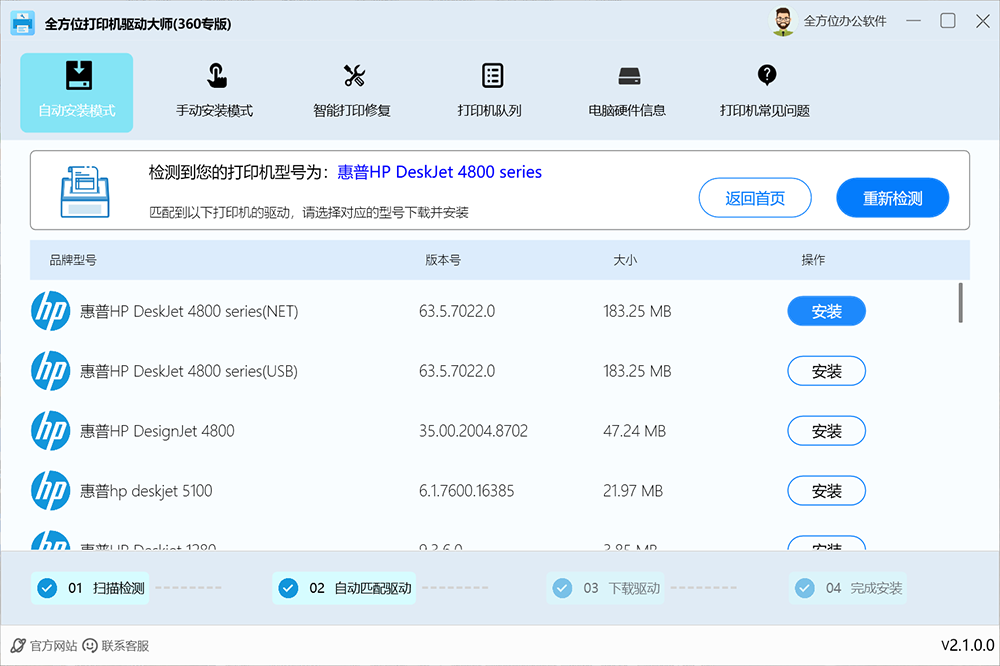
Task: Click the 电脑硬件信息 drive icon
Action: (628, 76)
